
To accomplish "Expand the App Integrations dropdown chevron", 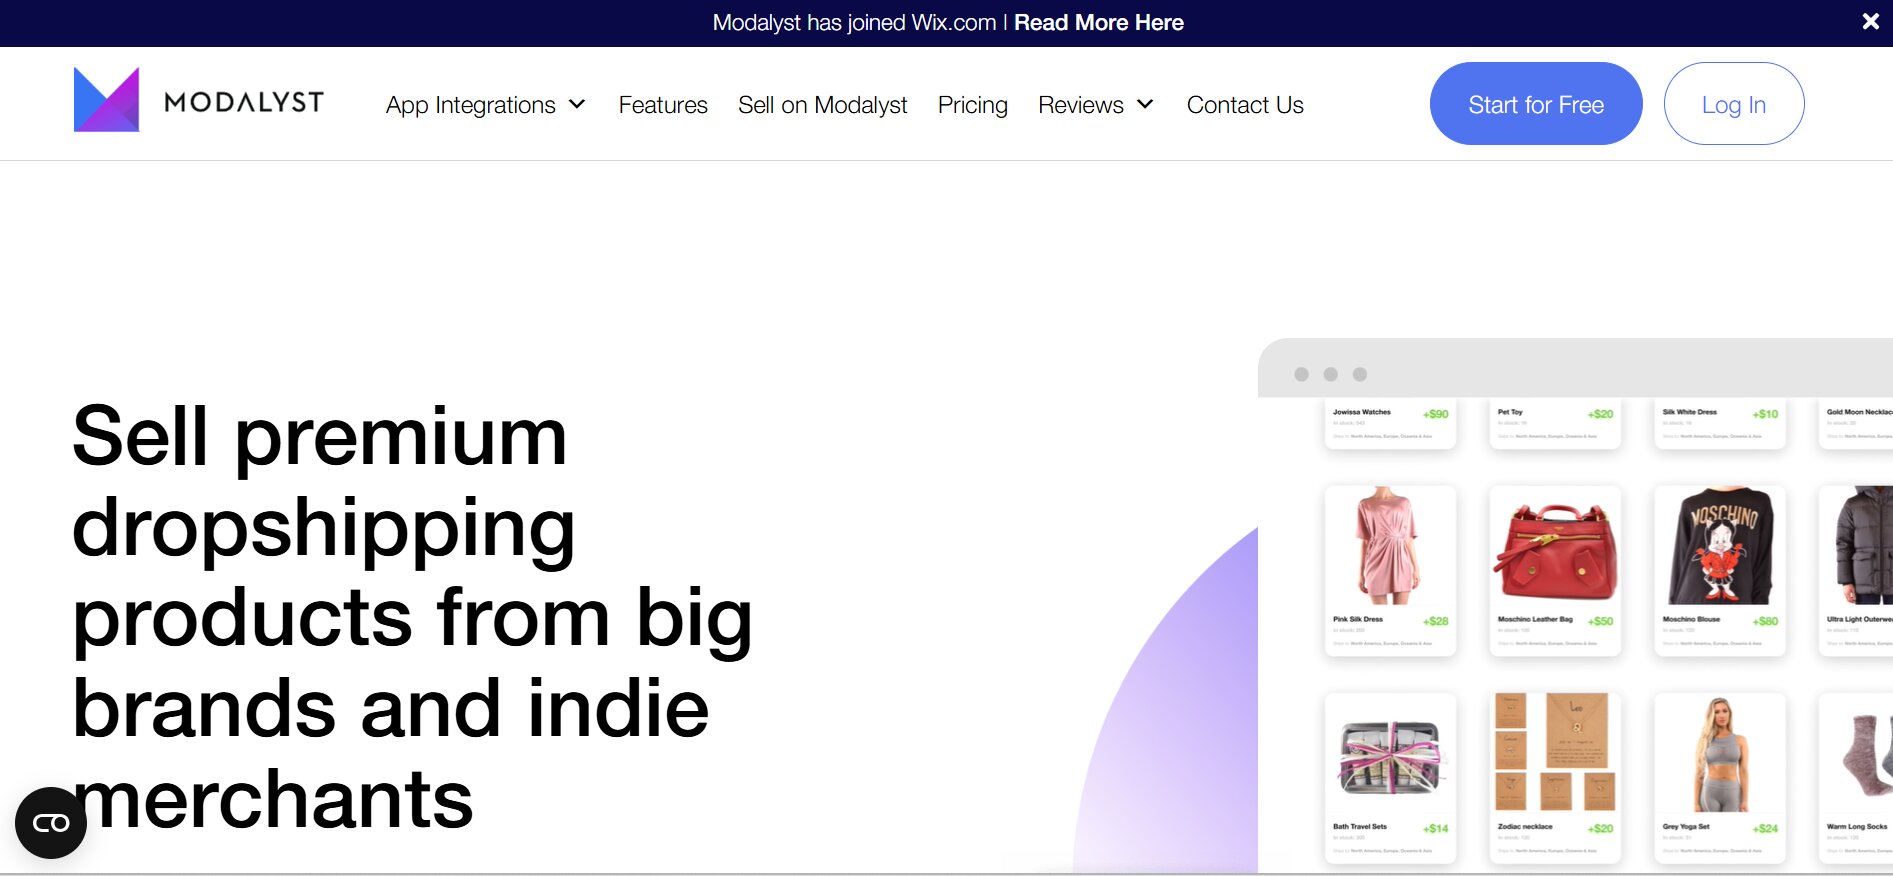I will point(577,104).
